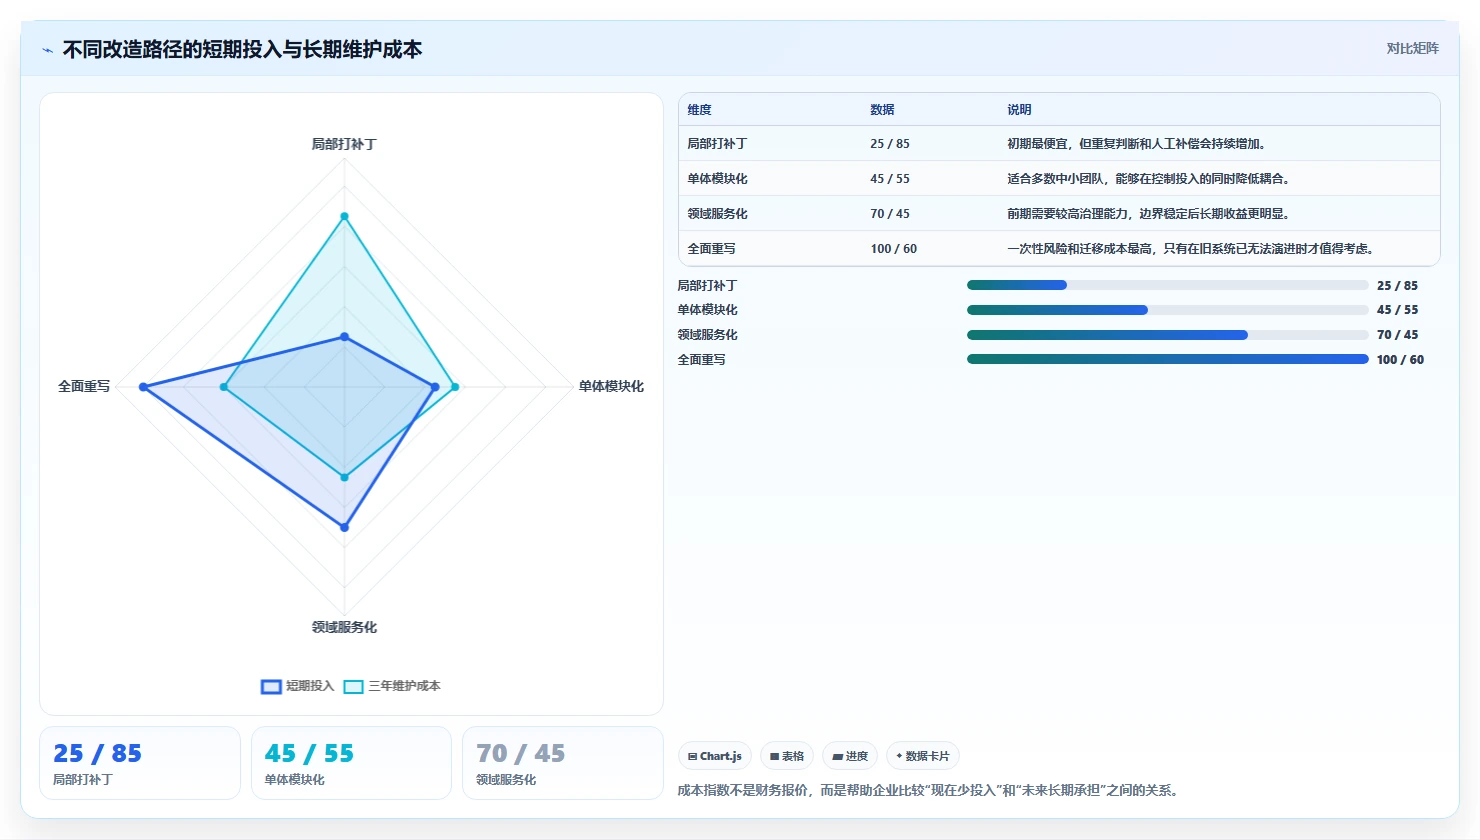The height and width of the screenshot is (840, 1480).
Task: Click the 领域服务化 progress bar
Action: pos(1167,335)
